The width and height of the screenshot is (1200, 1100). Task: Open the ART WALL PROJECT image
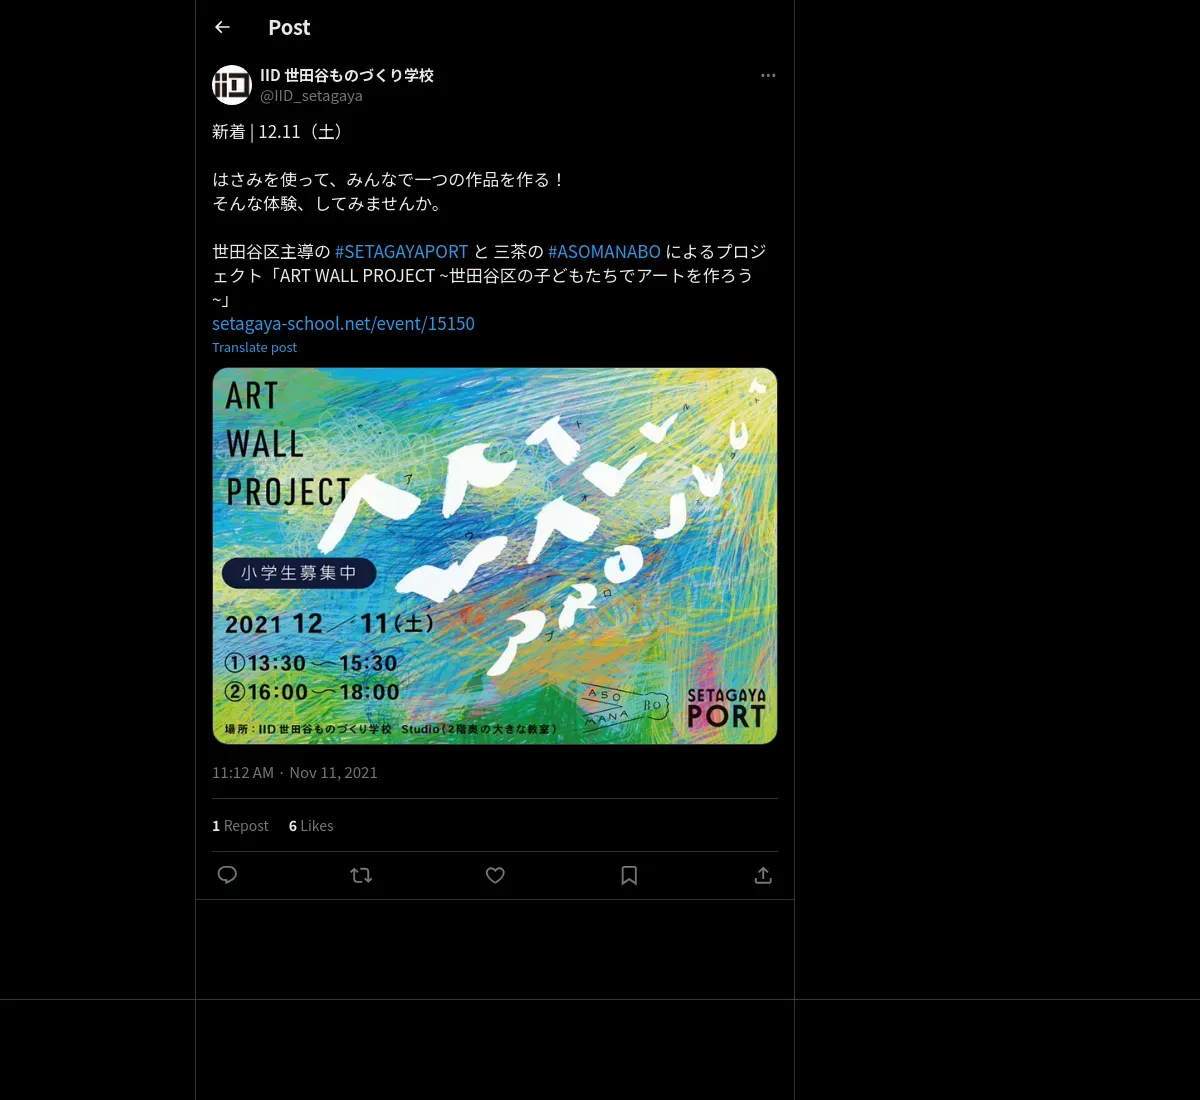(x=495, y=556)
